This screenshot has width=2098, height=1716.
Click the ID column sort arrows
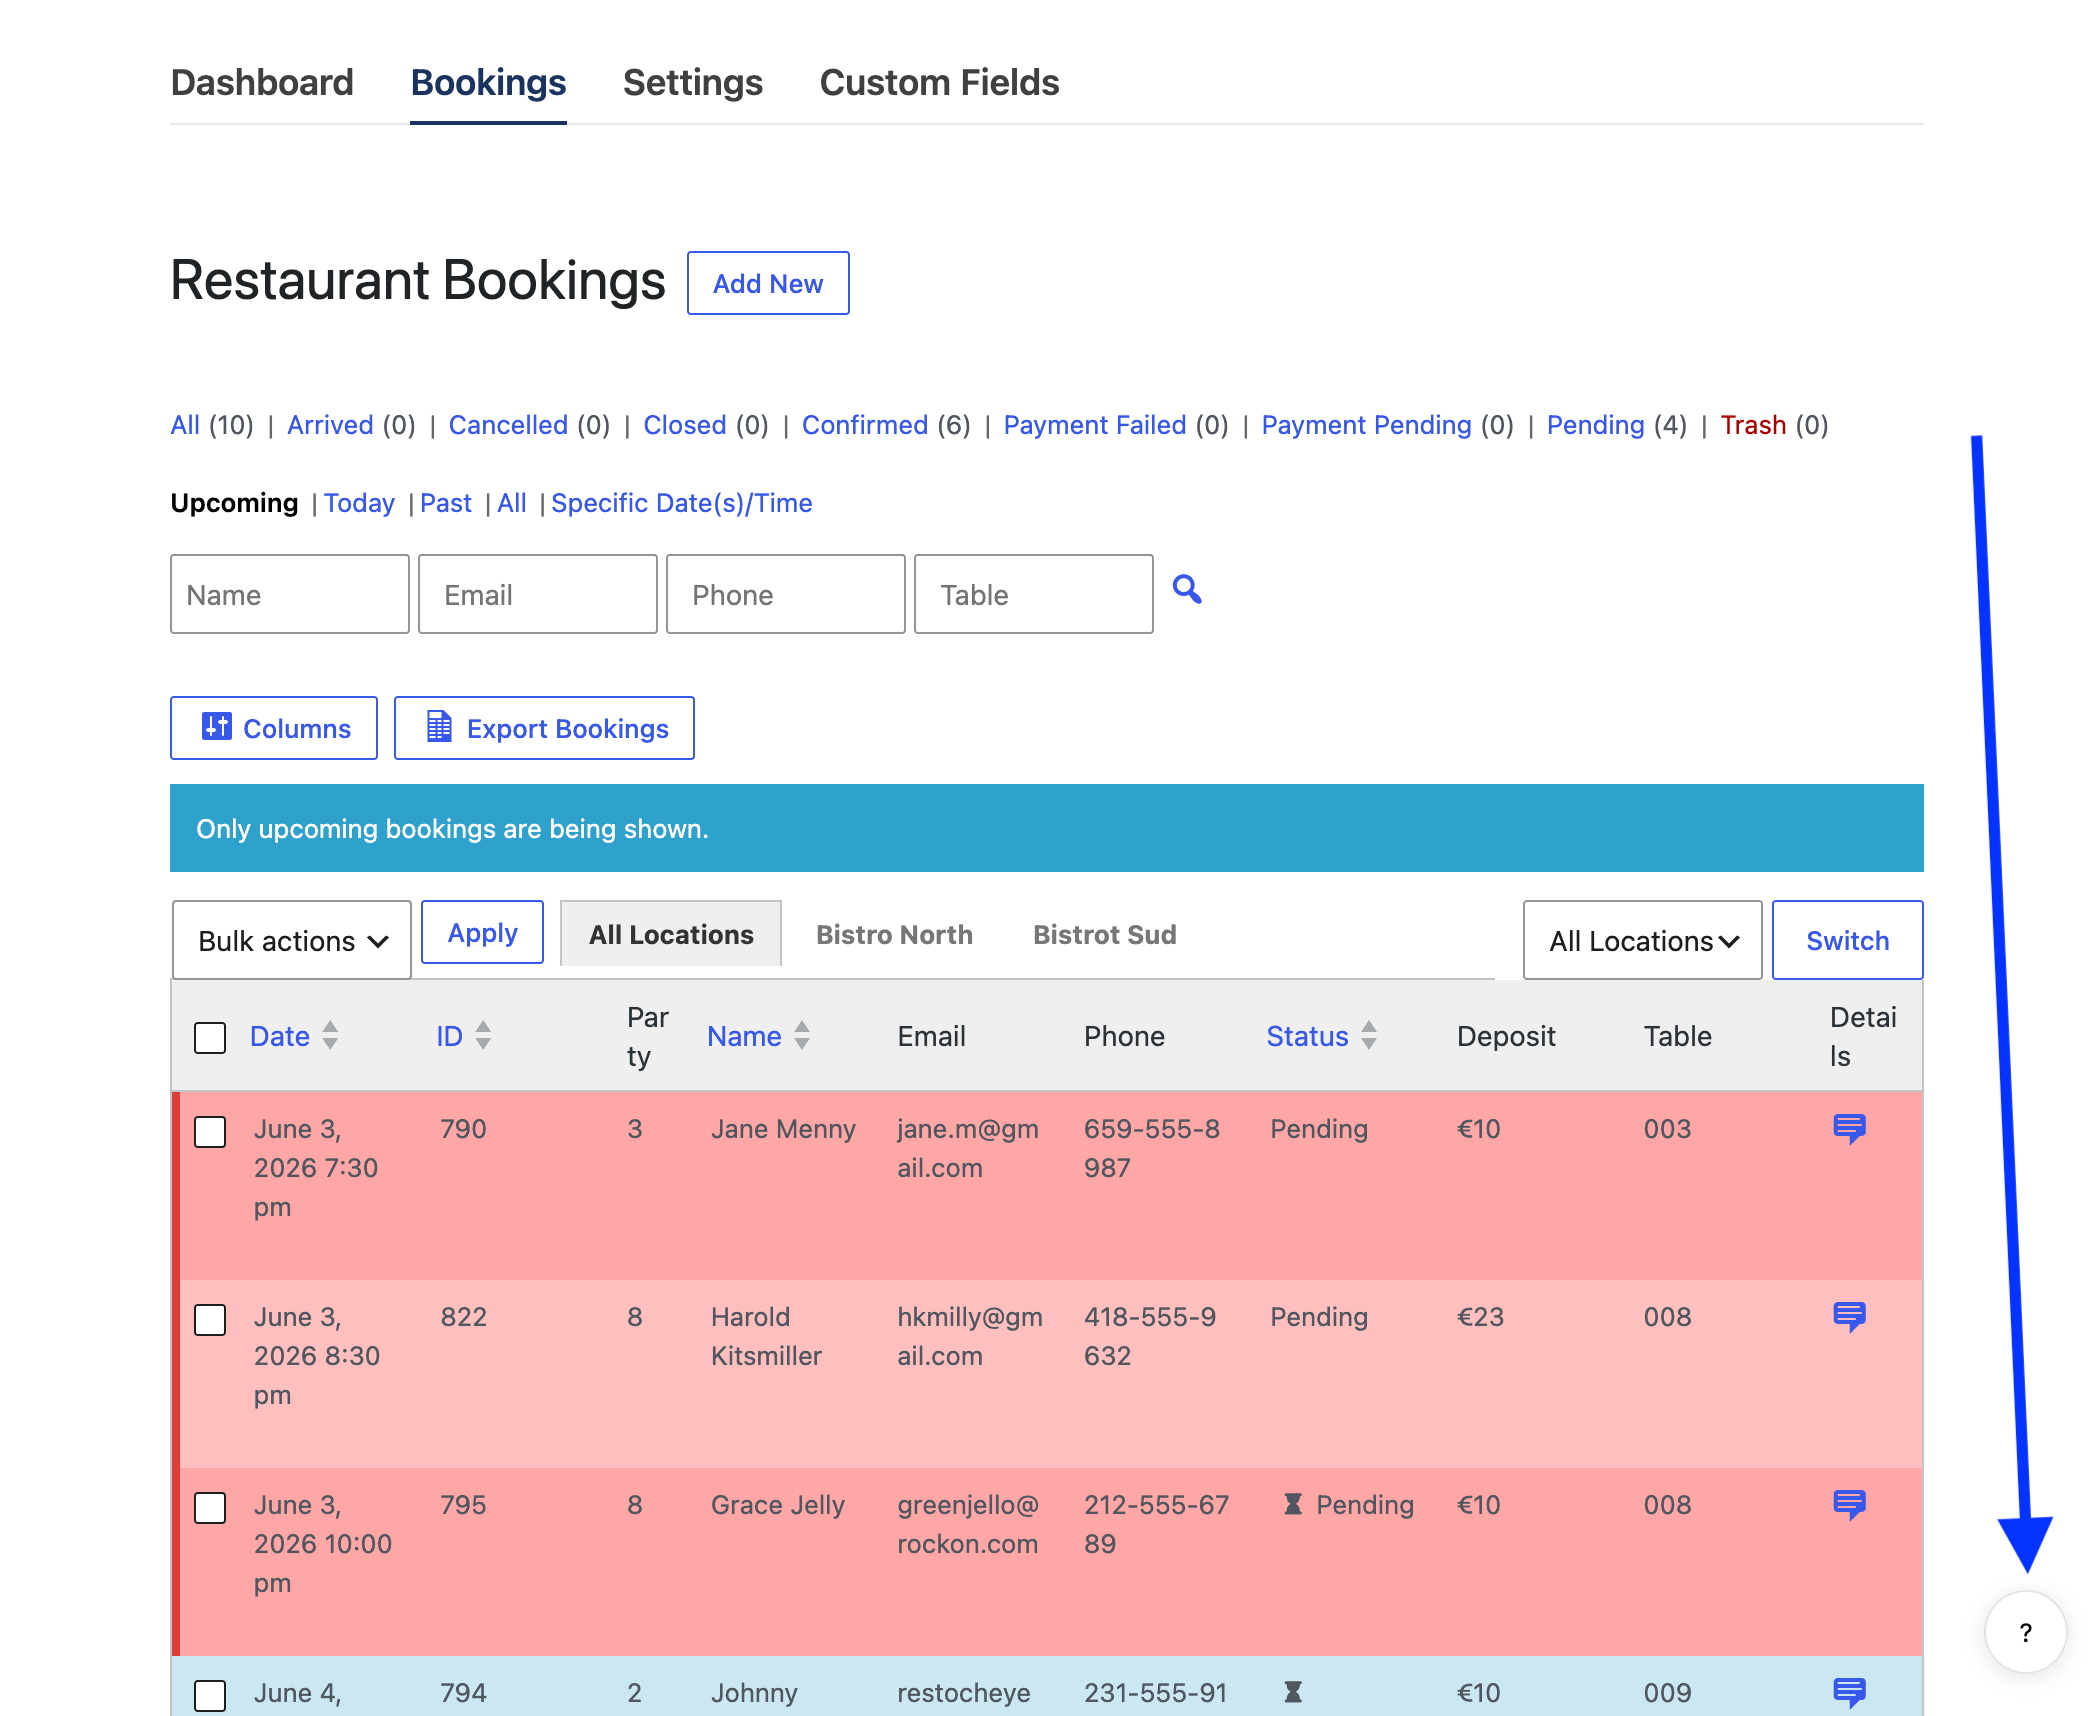pos(483,1035)
